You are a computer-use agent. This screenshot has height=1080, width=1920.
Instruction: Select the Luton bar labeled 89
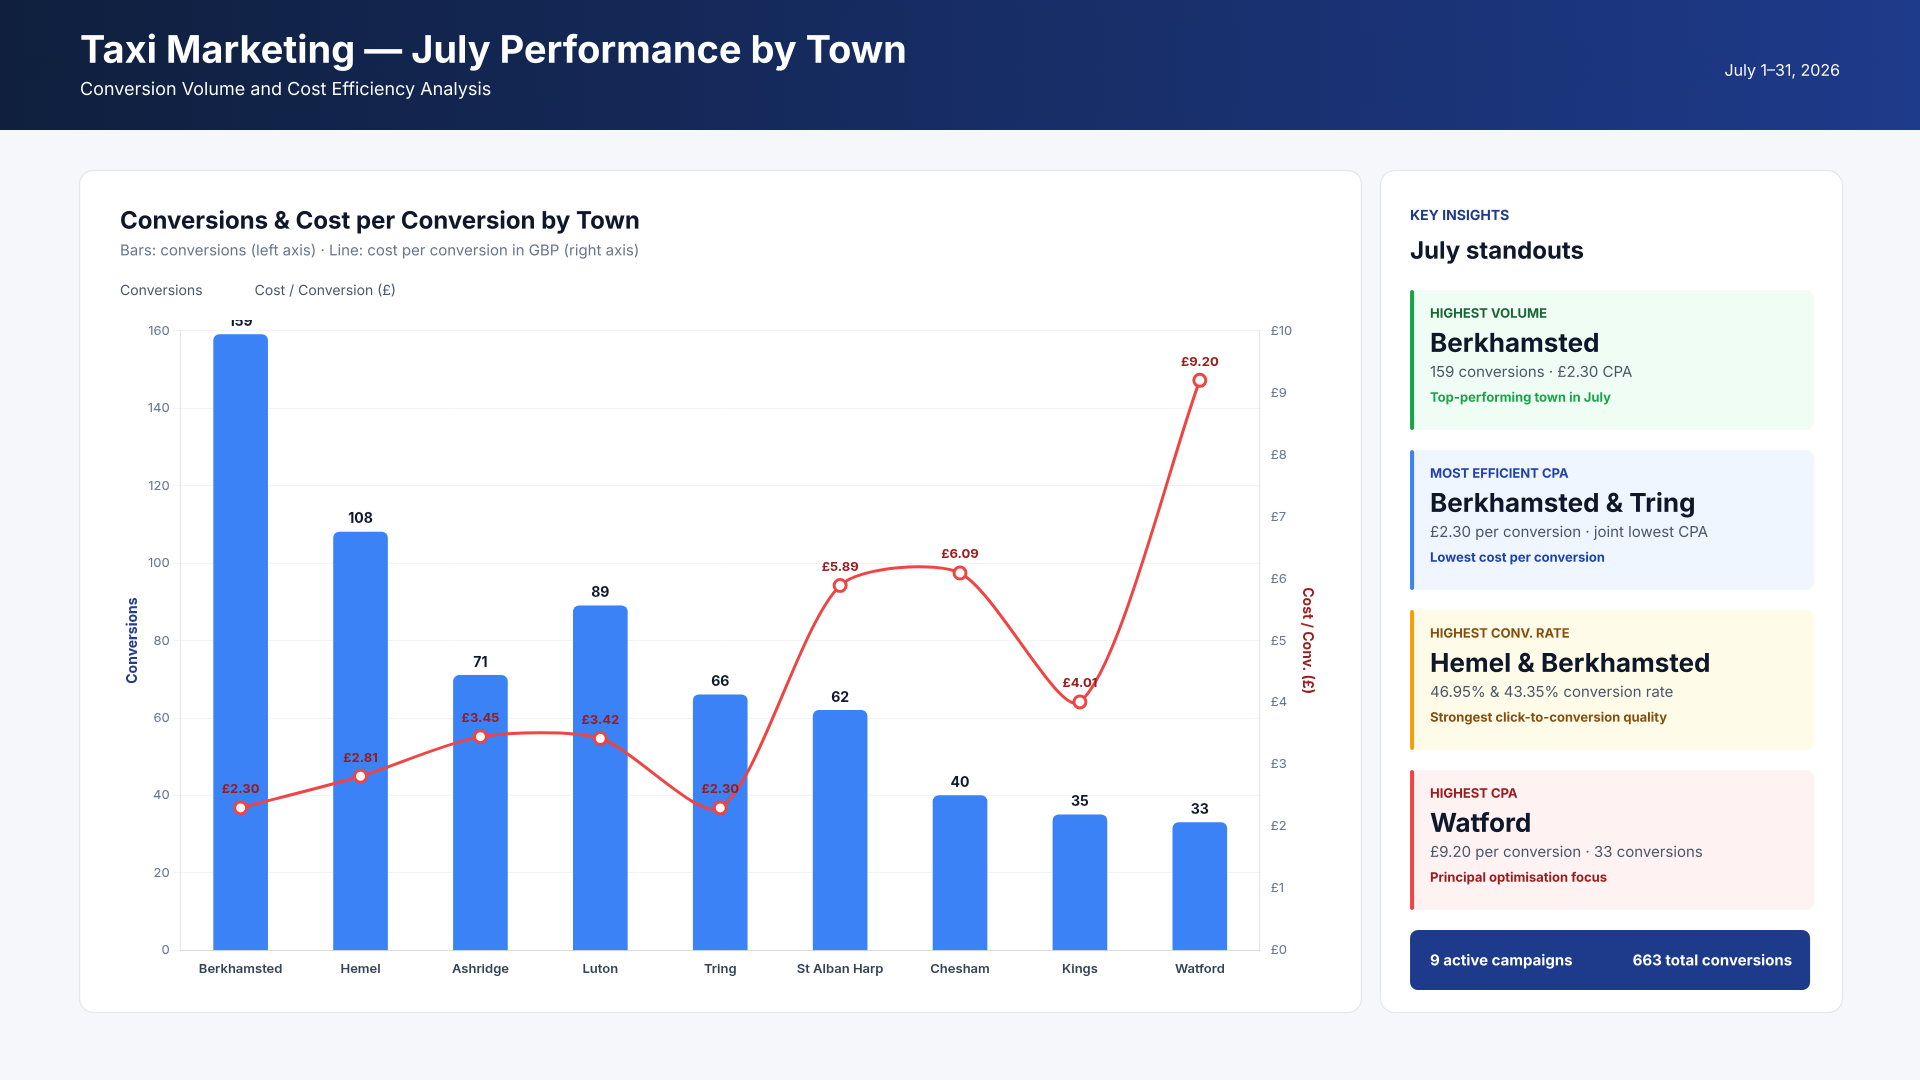[x=600, y=778]
